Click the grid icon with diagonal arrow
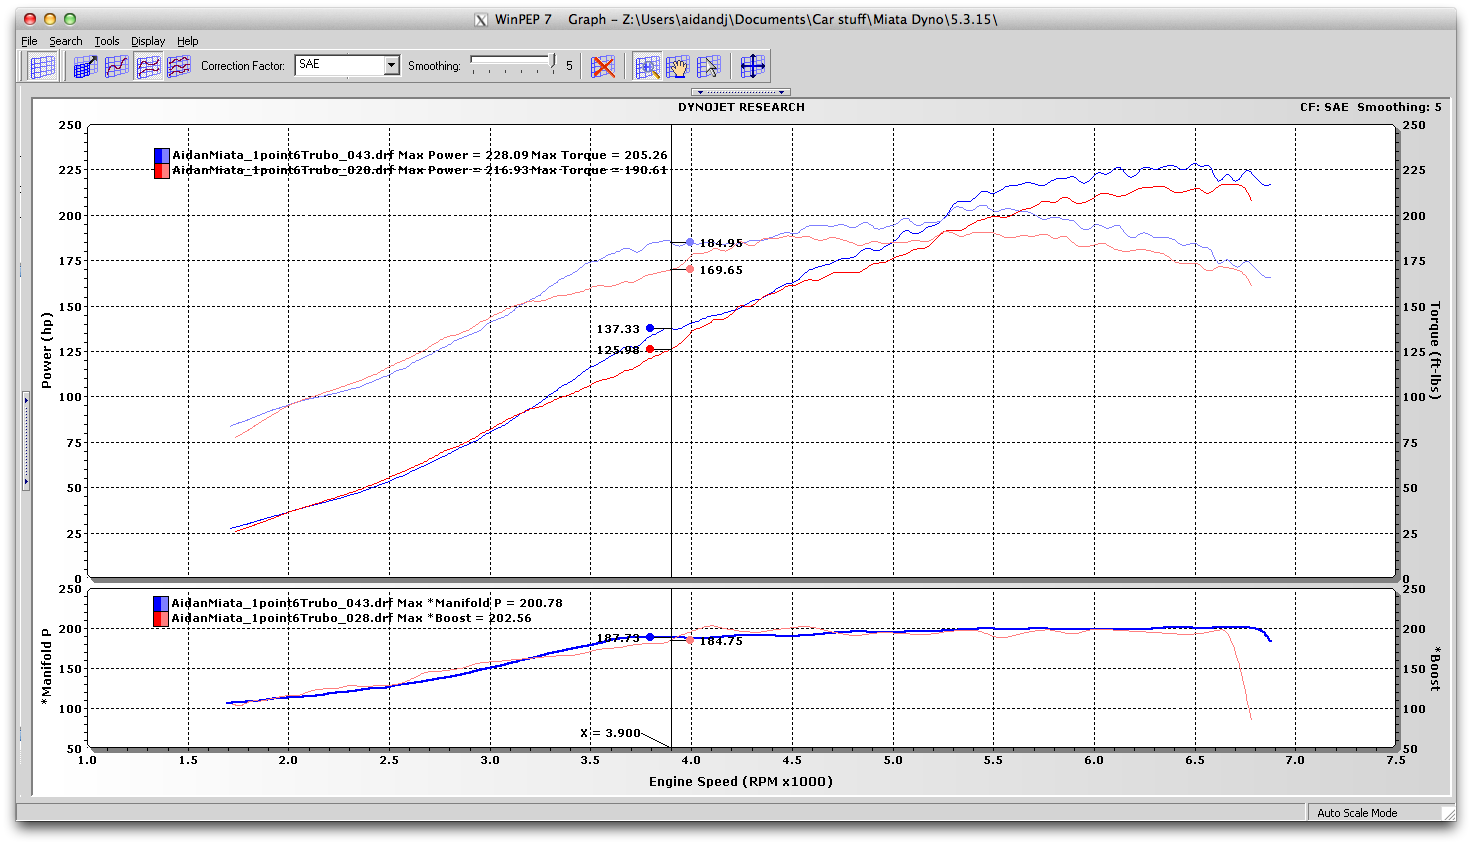The image size is (1472, 845). click(85, 67)
